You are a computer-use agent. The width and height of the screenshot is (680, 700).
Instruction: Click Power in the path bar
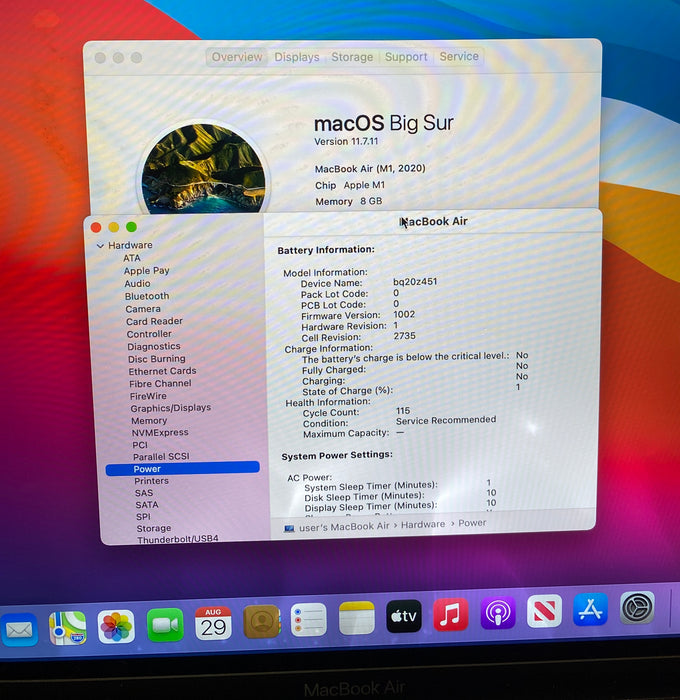point(472,523)
